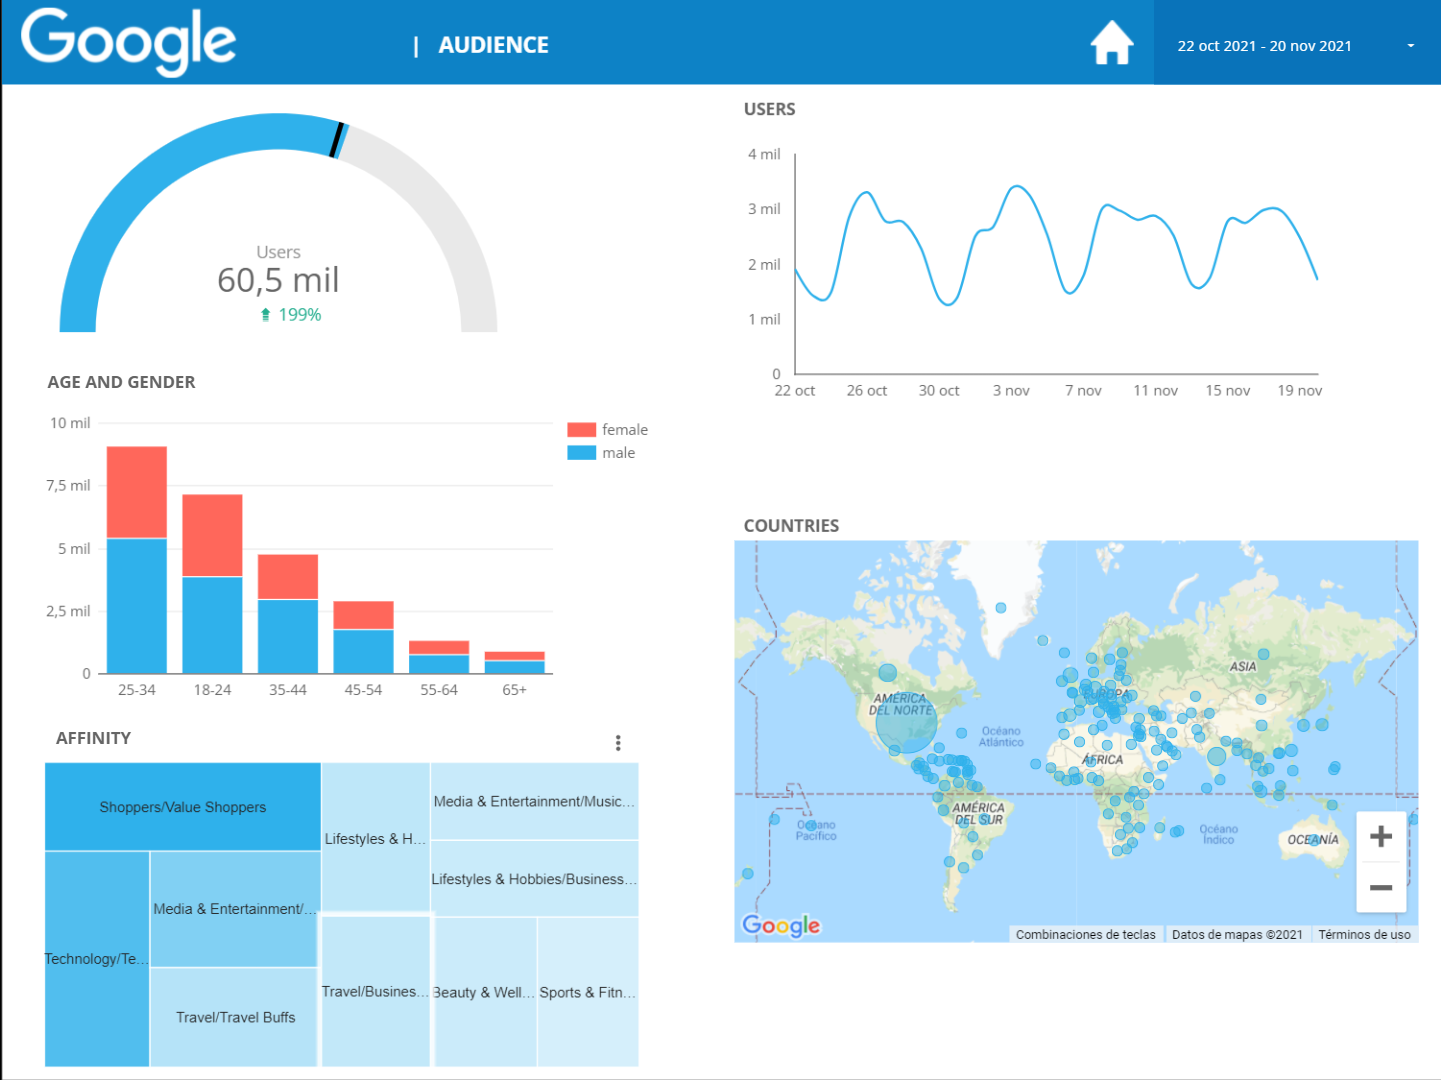
Task: Zoom out on the countries map
Action: coord(1381,887)
